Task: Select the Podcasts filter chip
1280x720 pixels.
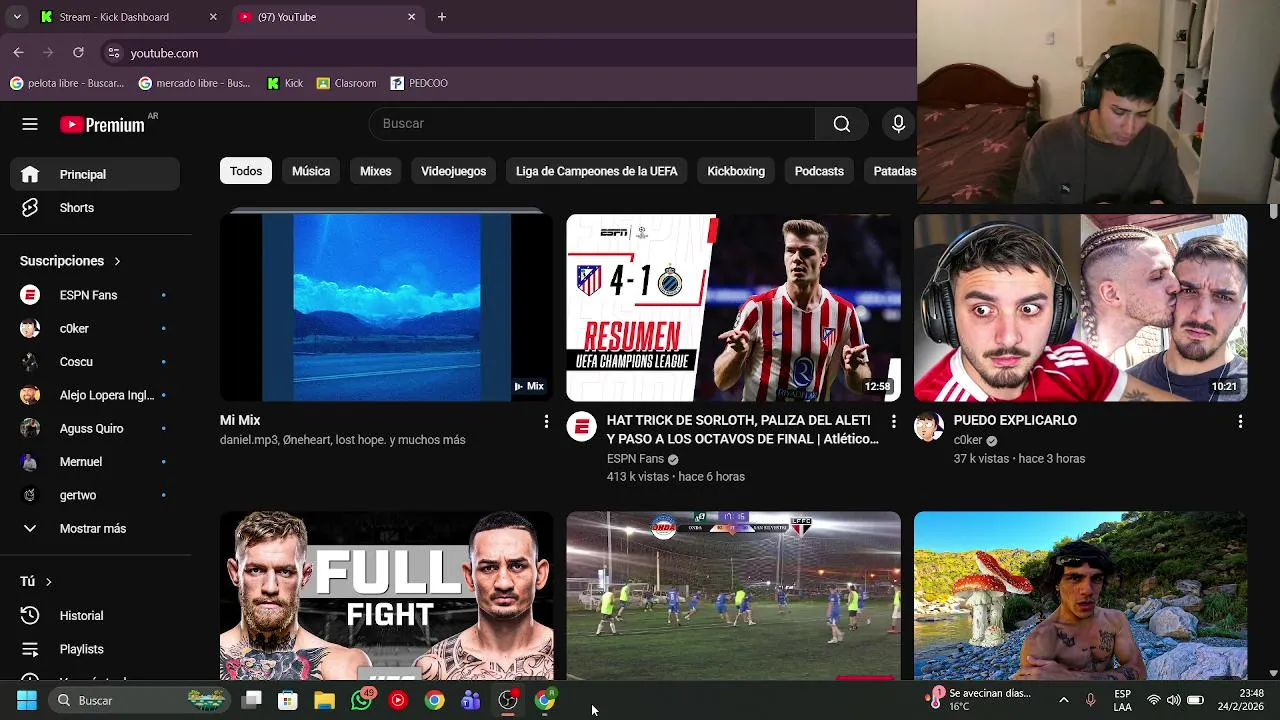Action: pos(819,171)
